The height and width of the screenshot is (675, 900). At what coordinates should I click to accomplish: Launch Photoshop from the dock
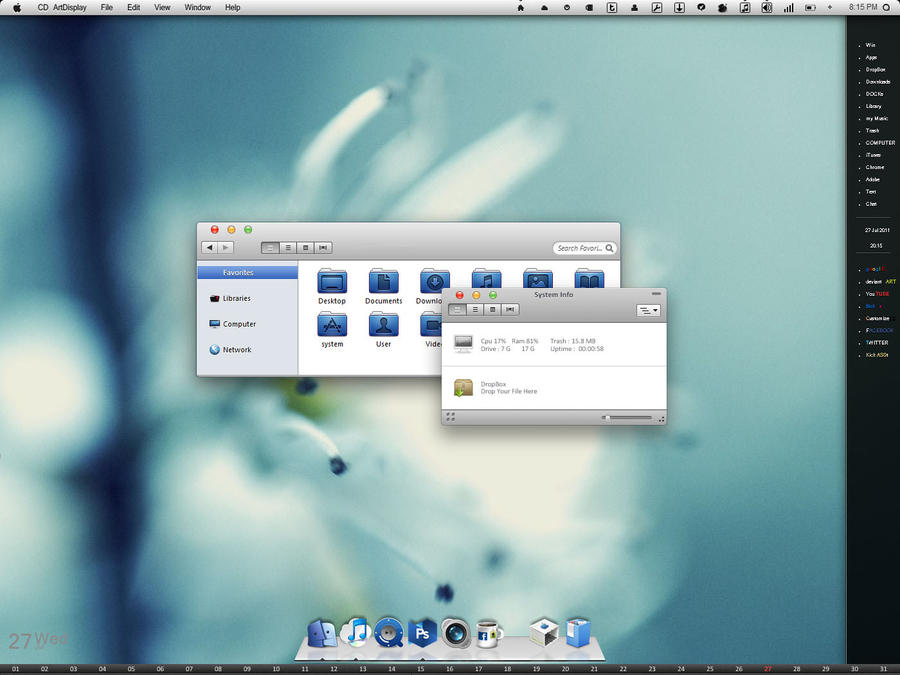pyautogui.click(x=422, y=633)
